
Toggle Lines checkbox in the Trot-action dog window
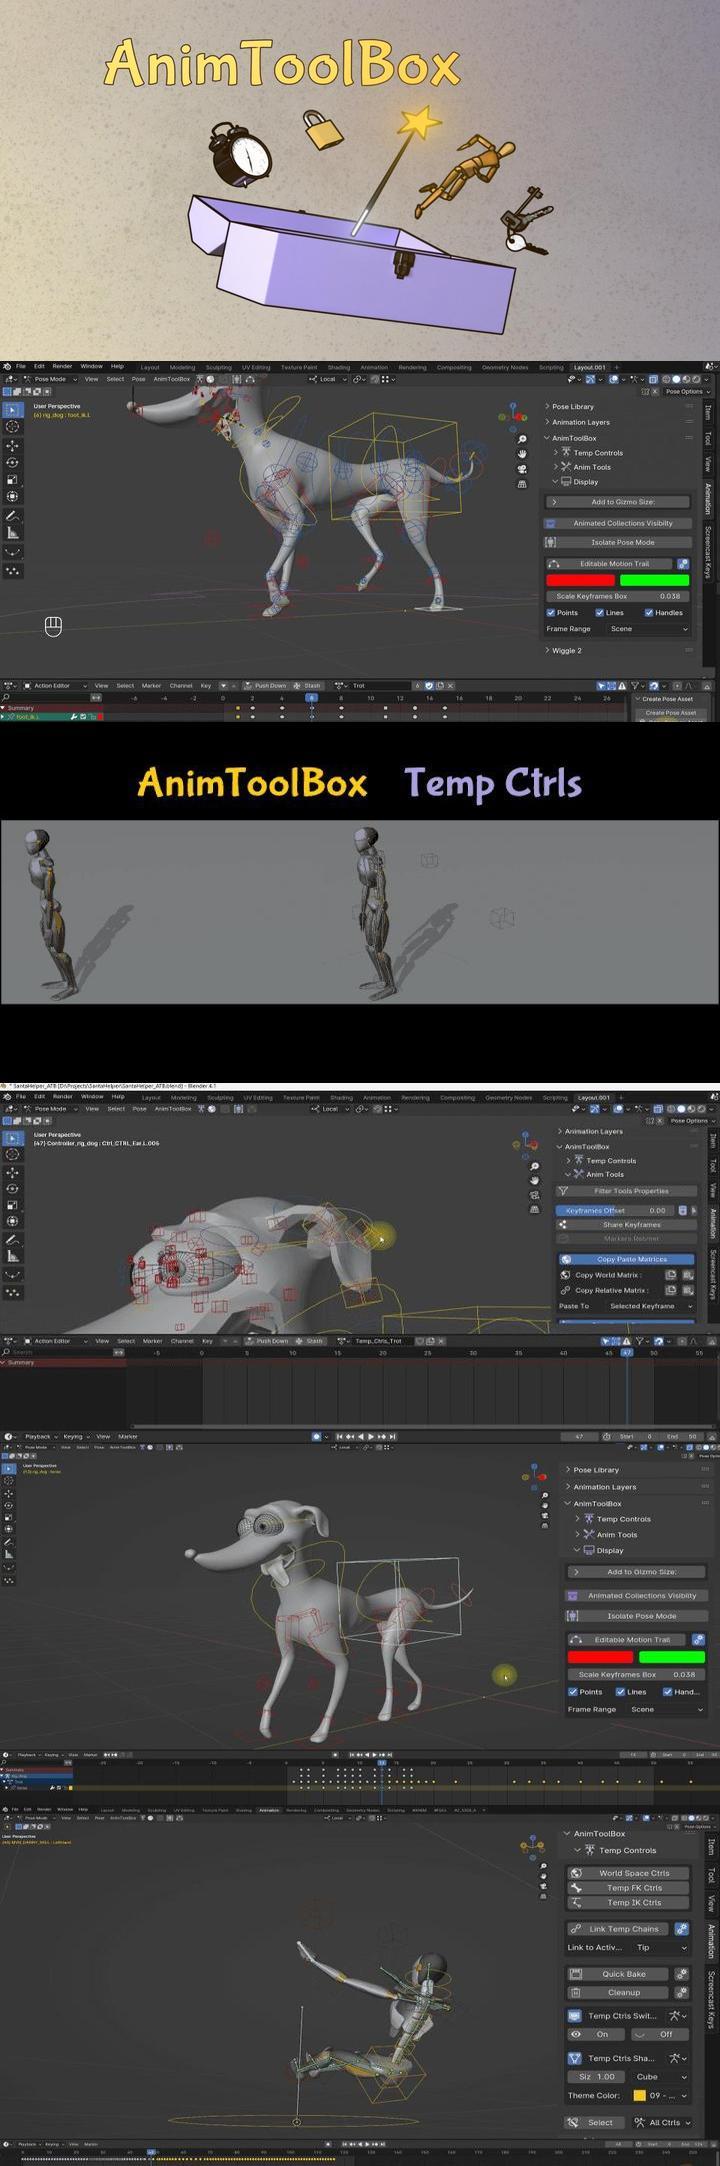(599, 613)
